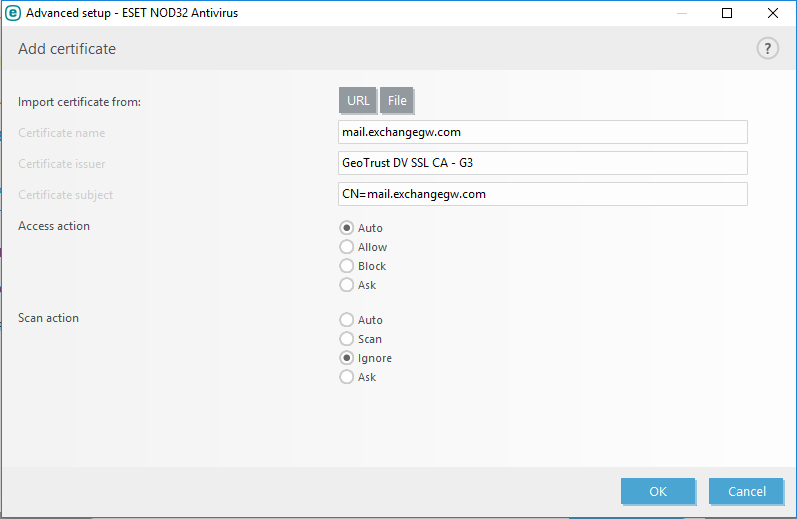Close the Advanced setup window
Screen dimensions: 797x519
tap(773, 13)
